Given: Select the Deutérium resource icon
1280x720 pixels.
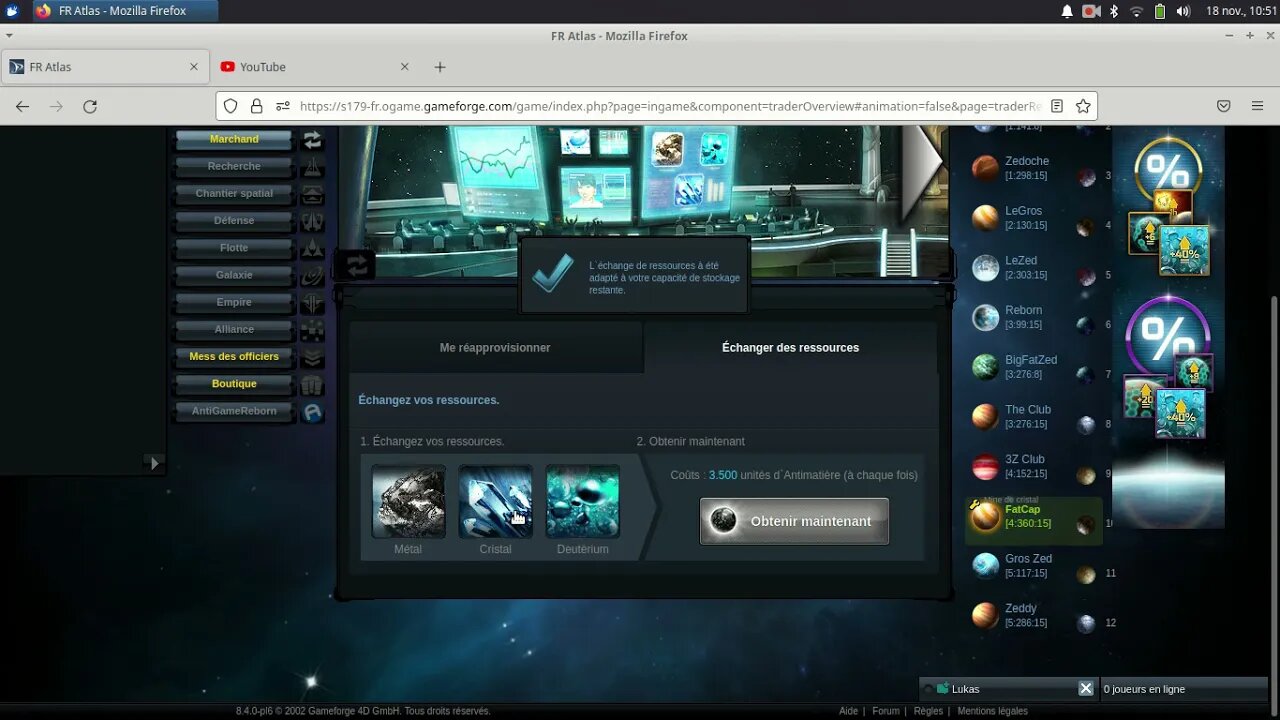Looking at the screenshot, I should (582, 501).
